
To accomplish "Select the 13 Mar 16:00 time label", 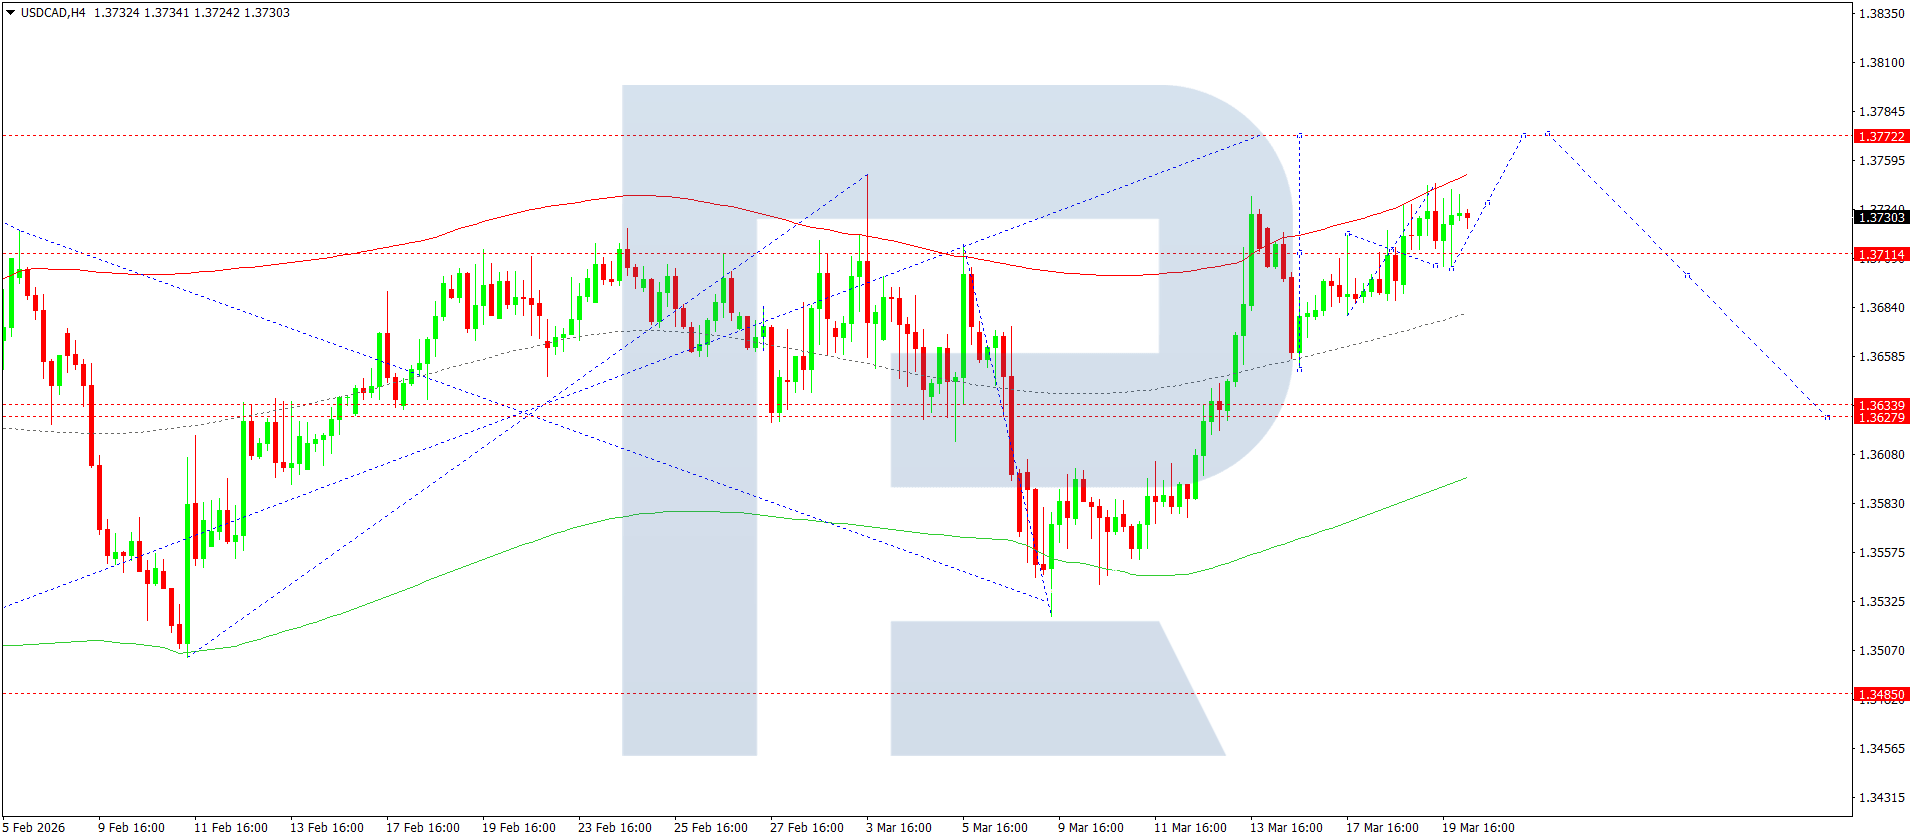I will point(1285,827).
